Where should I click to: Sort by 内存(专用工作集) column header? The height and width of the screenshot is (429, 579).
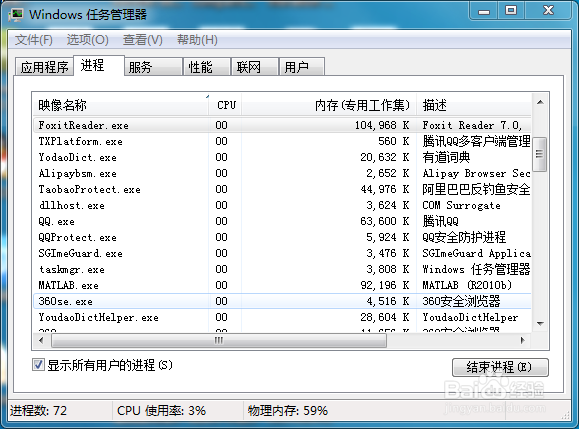tap(329, 105)
